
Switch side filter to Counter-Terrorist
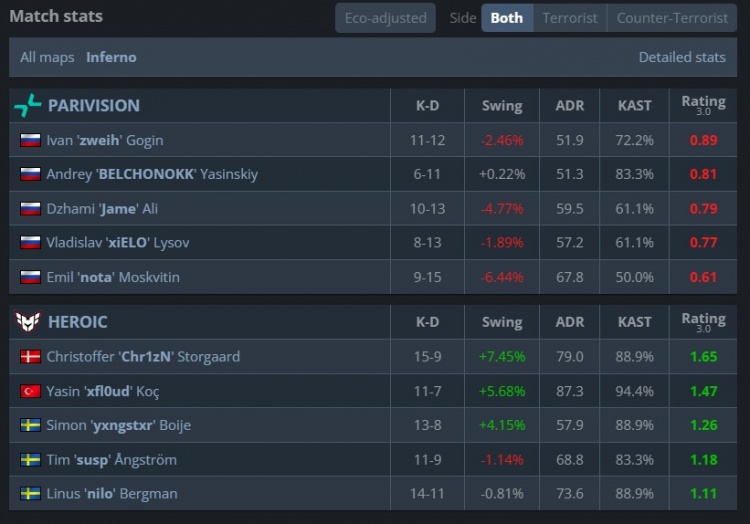pyautogui.click(x=672, y=18)
